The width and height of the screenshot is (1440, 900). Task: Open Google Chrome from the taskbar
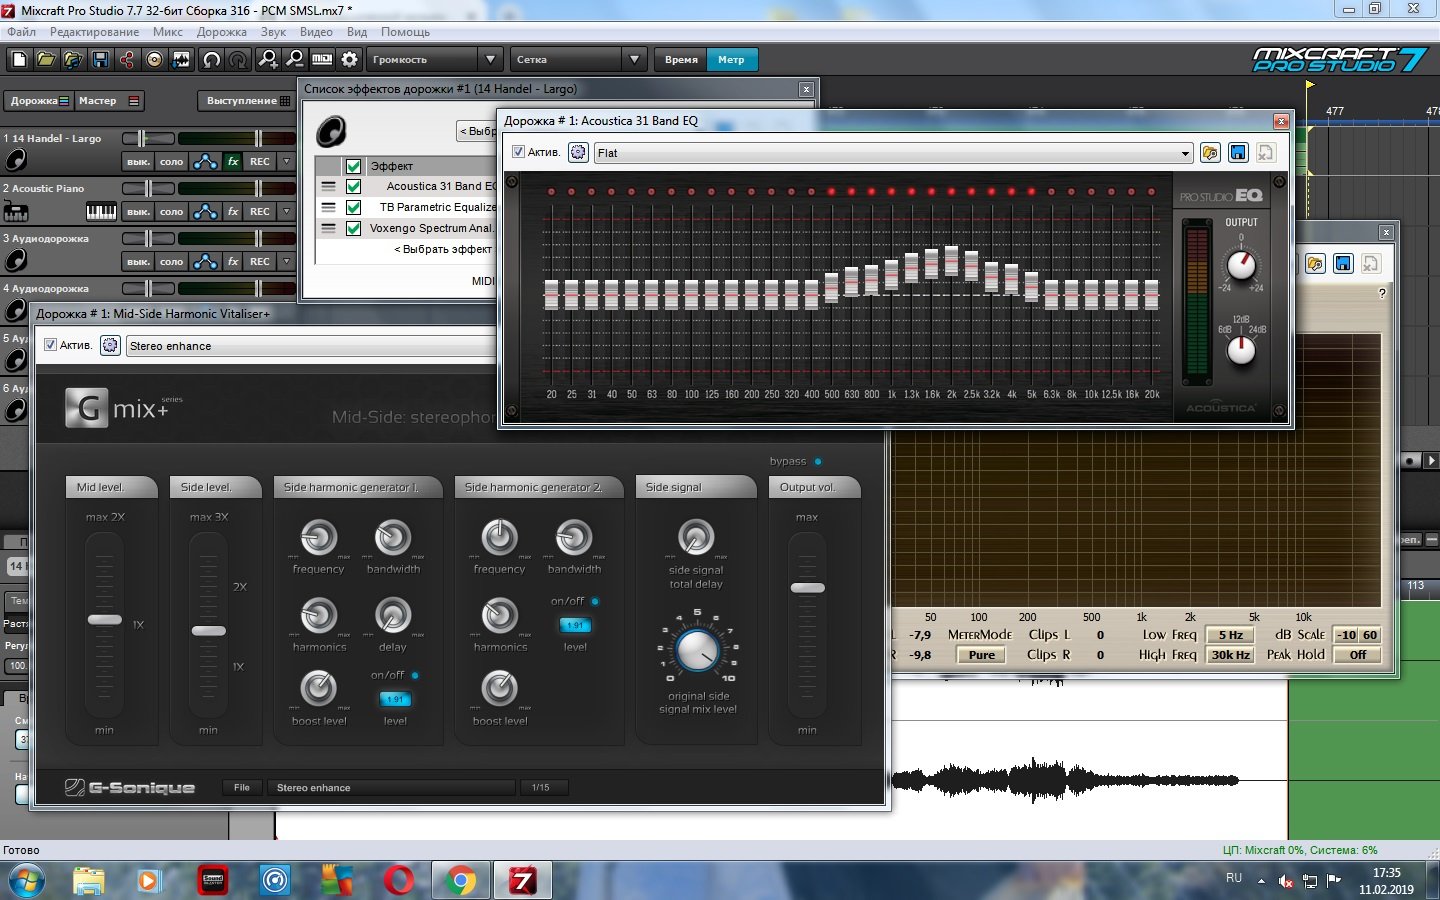461,881
